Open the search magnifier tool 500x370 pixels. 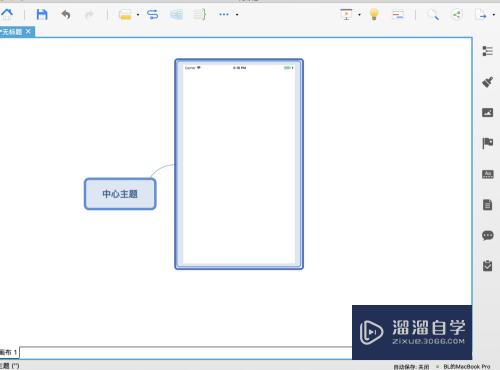[433, 15]
